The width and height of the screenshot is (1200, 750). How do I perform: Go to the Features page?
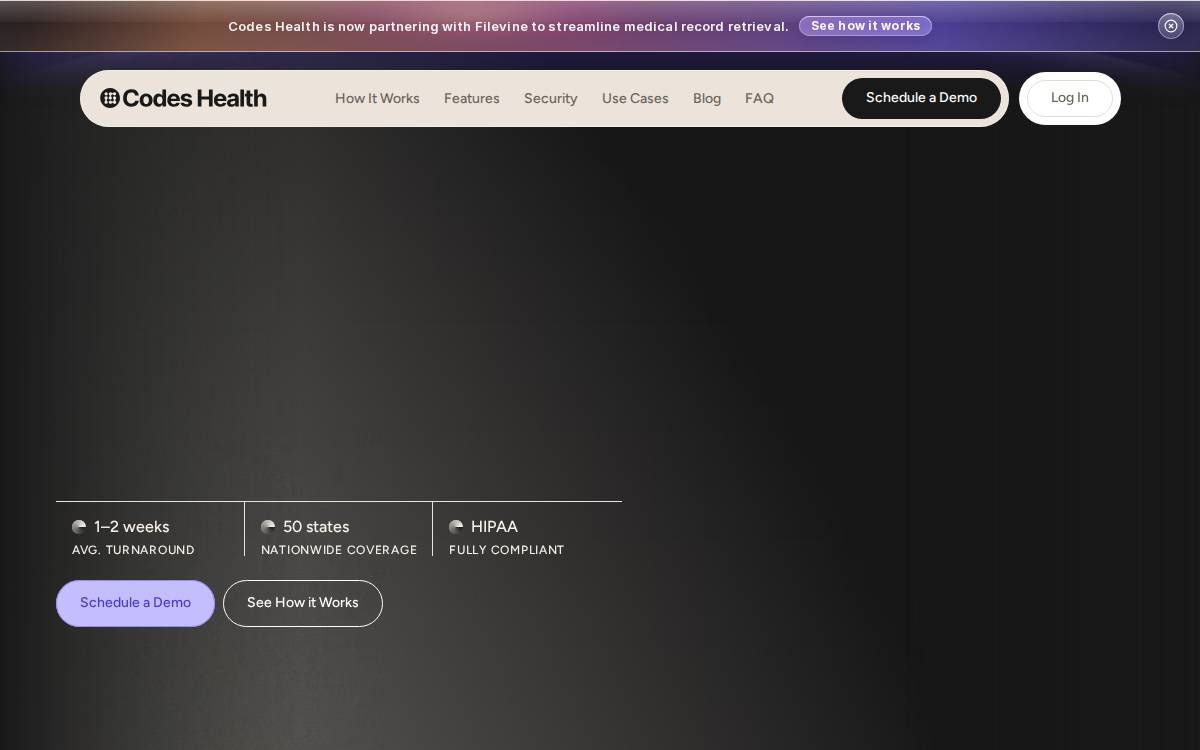(472, 98)
